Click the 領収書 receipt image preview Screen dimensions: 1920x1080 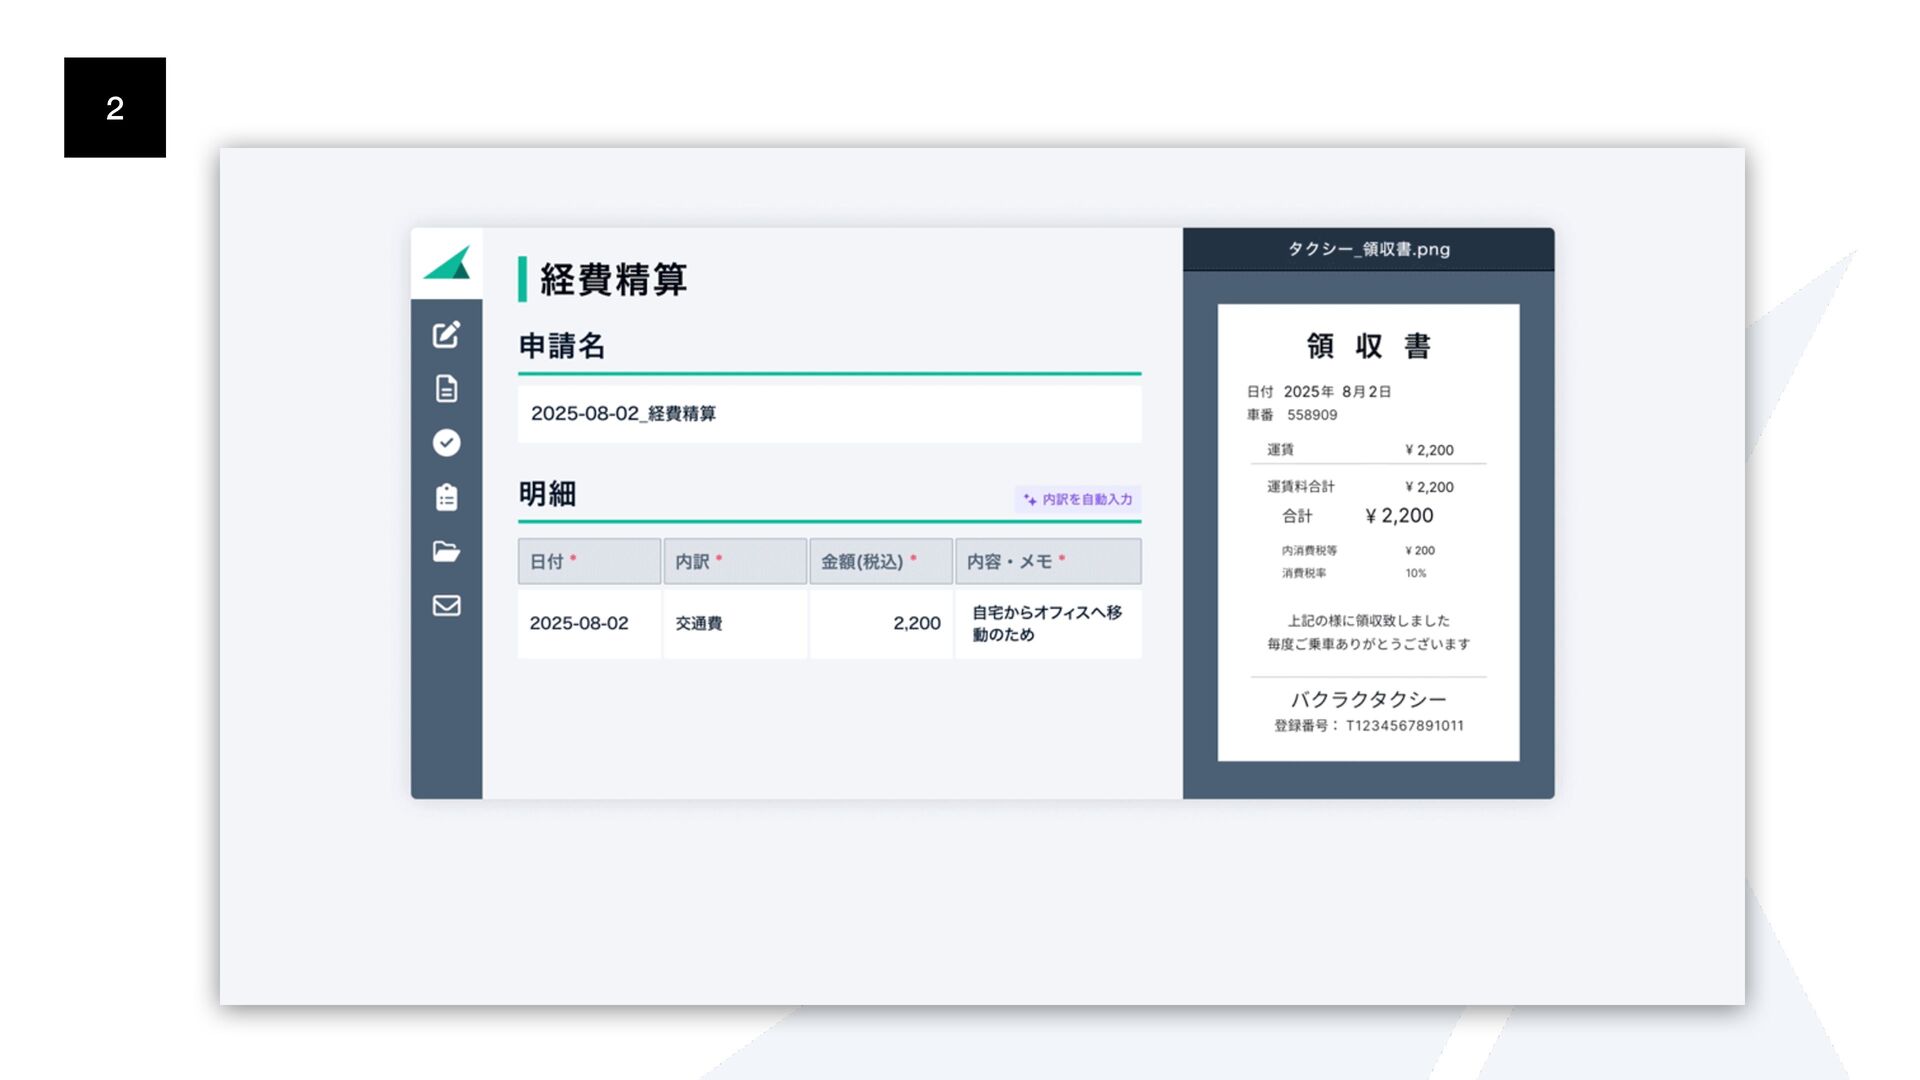(x=1367, y=532)
